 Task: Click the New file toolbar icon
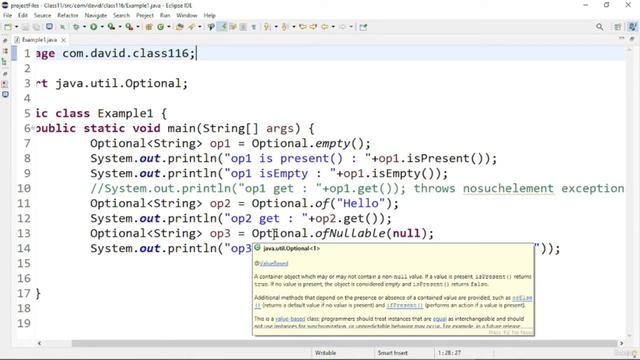[x=8, y=27]
